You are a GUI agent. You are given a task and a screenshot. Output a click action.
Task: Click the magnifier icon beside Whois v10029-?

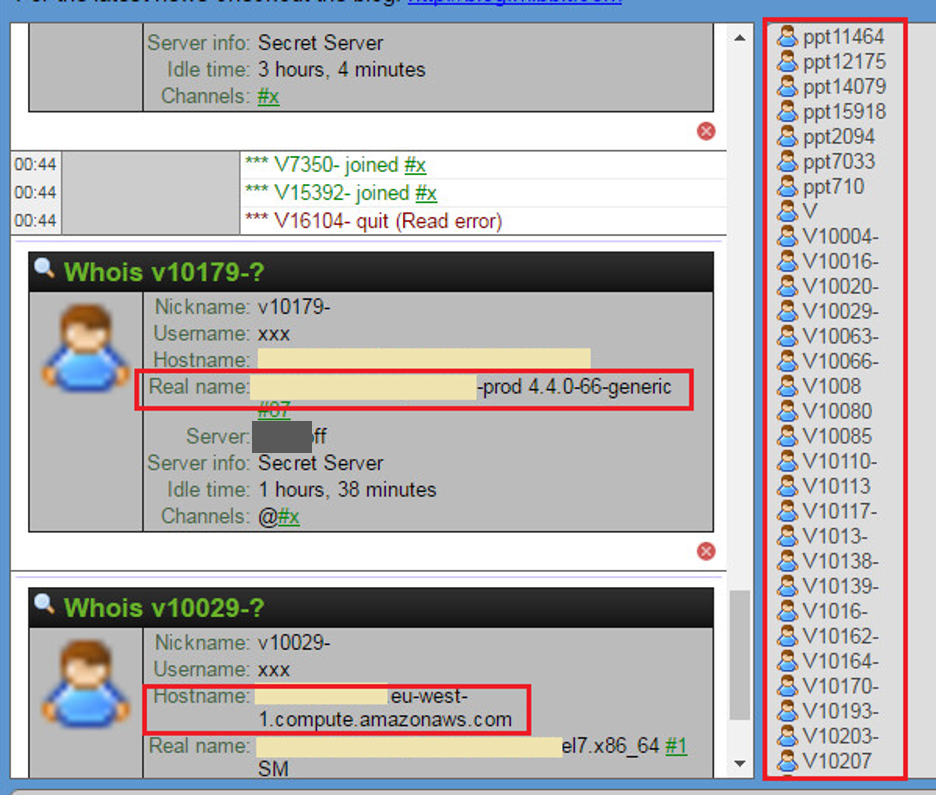coord(44,604)
